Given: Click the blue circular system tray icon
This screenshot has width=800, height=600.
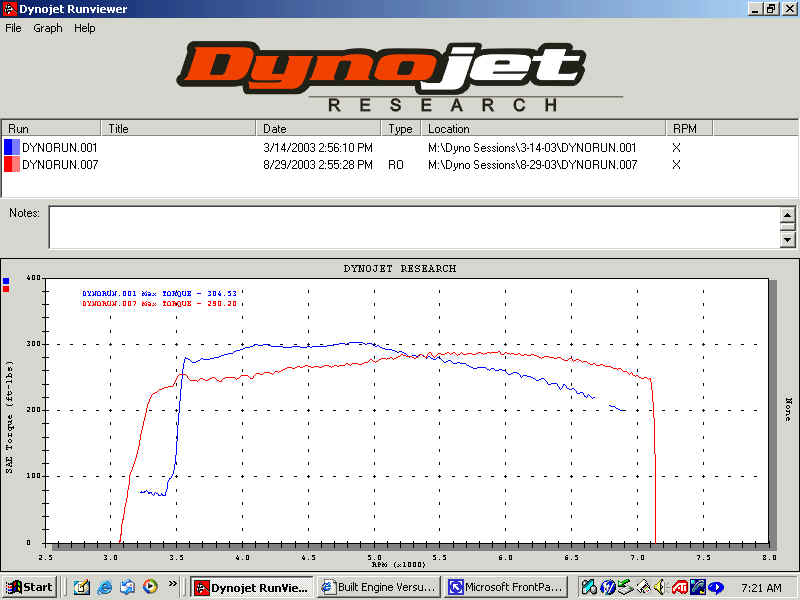Looking at the screenshot, I should (x=607, y=588).
